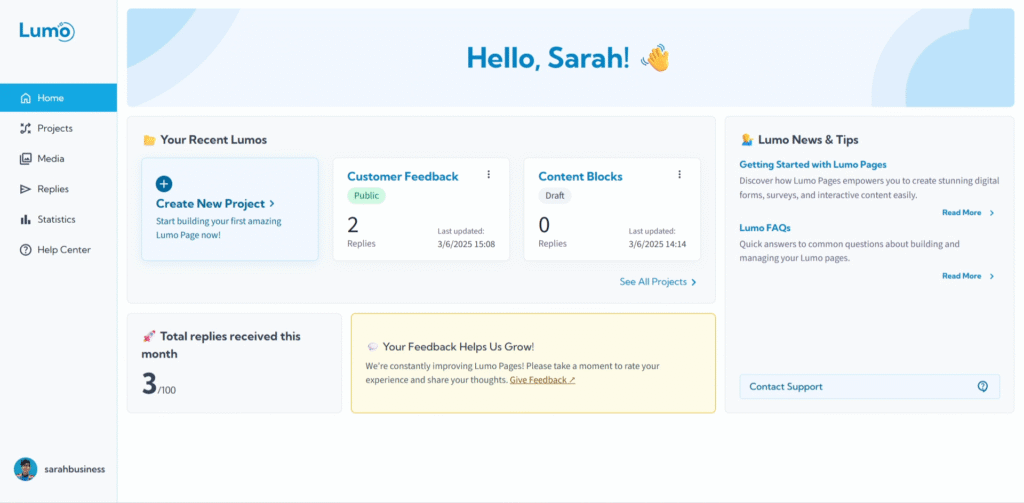The width and height of the screenshot is (1024, 503).
Task: Open the Lumo FAQs article title
Action: 765,228
